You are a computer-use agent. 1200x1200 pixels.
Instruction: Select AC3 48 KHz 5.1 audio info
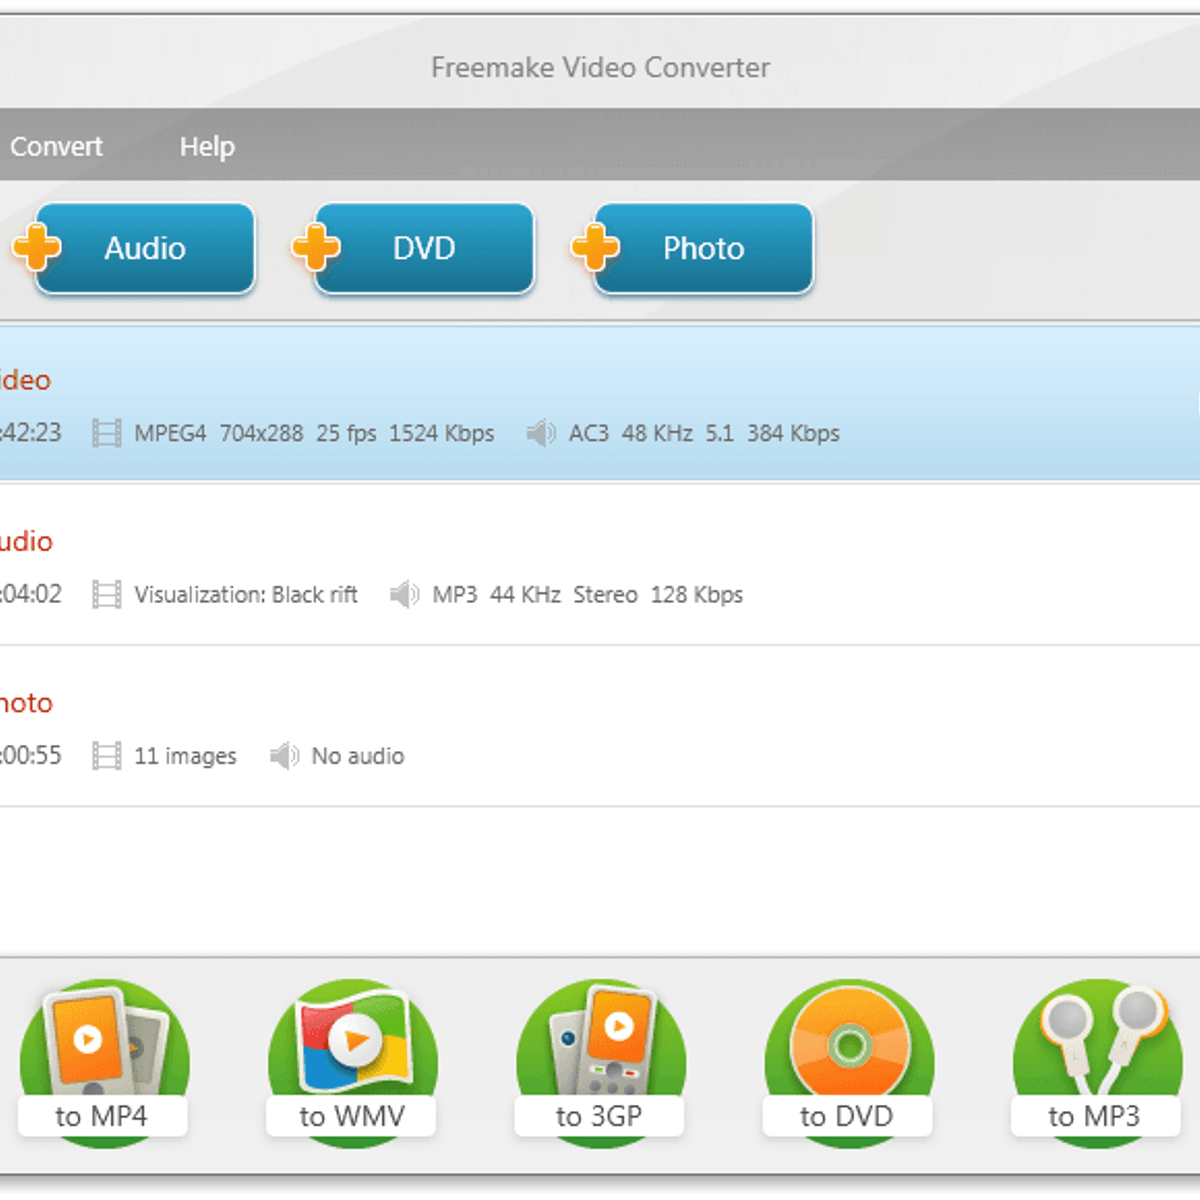click(704, 433)
